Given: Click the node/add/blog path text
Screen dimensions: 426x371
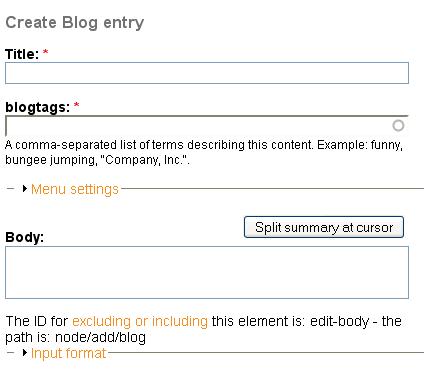Looking at the screenshot, I should [x=100, y=337].
